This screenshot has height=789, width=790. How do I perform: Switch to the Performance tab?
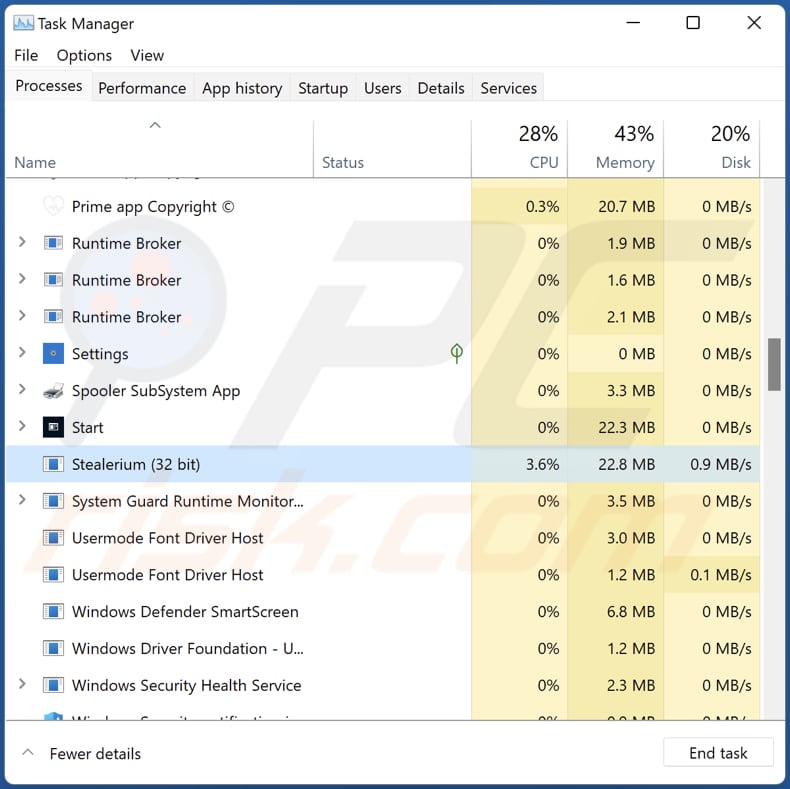tap(142, 88)
